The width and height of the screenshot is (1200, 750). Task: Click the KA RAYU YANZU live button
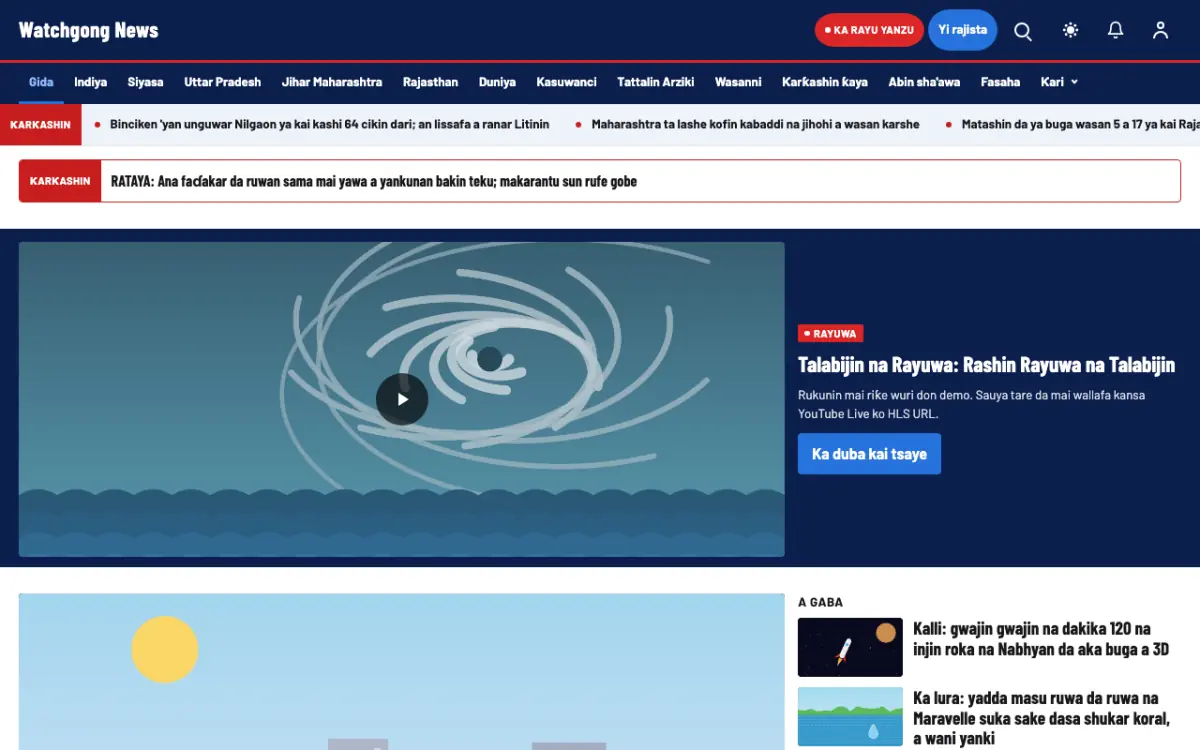point(869,30)
